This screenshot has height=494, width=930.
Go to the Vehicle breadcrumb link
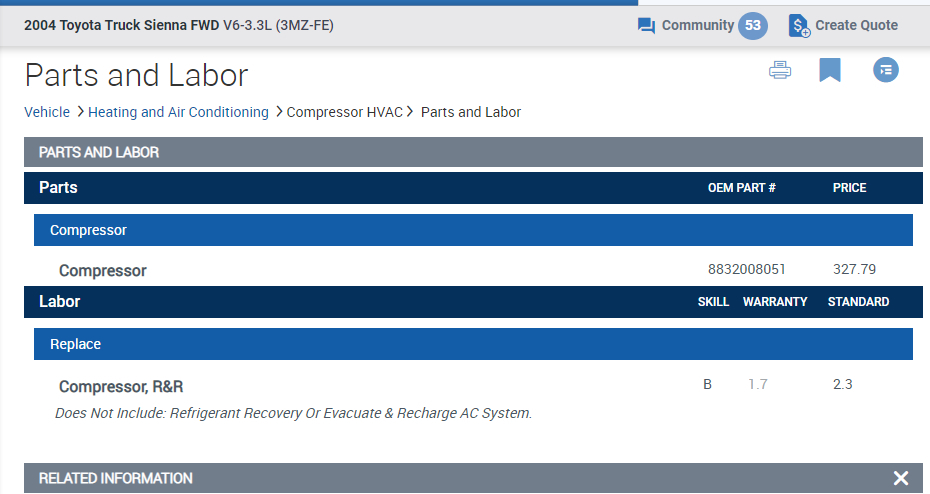[47, 112]
